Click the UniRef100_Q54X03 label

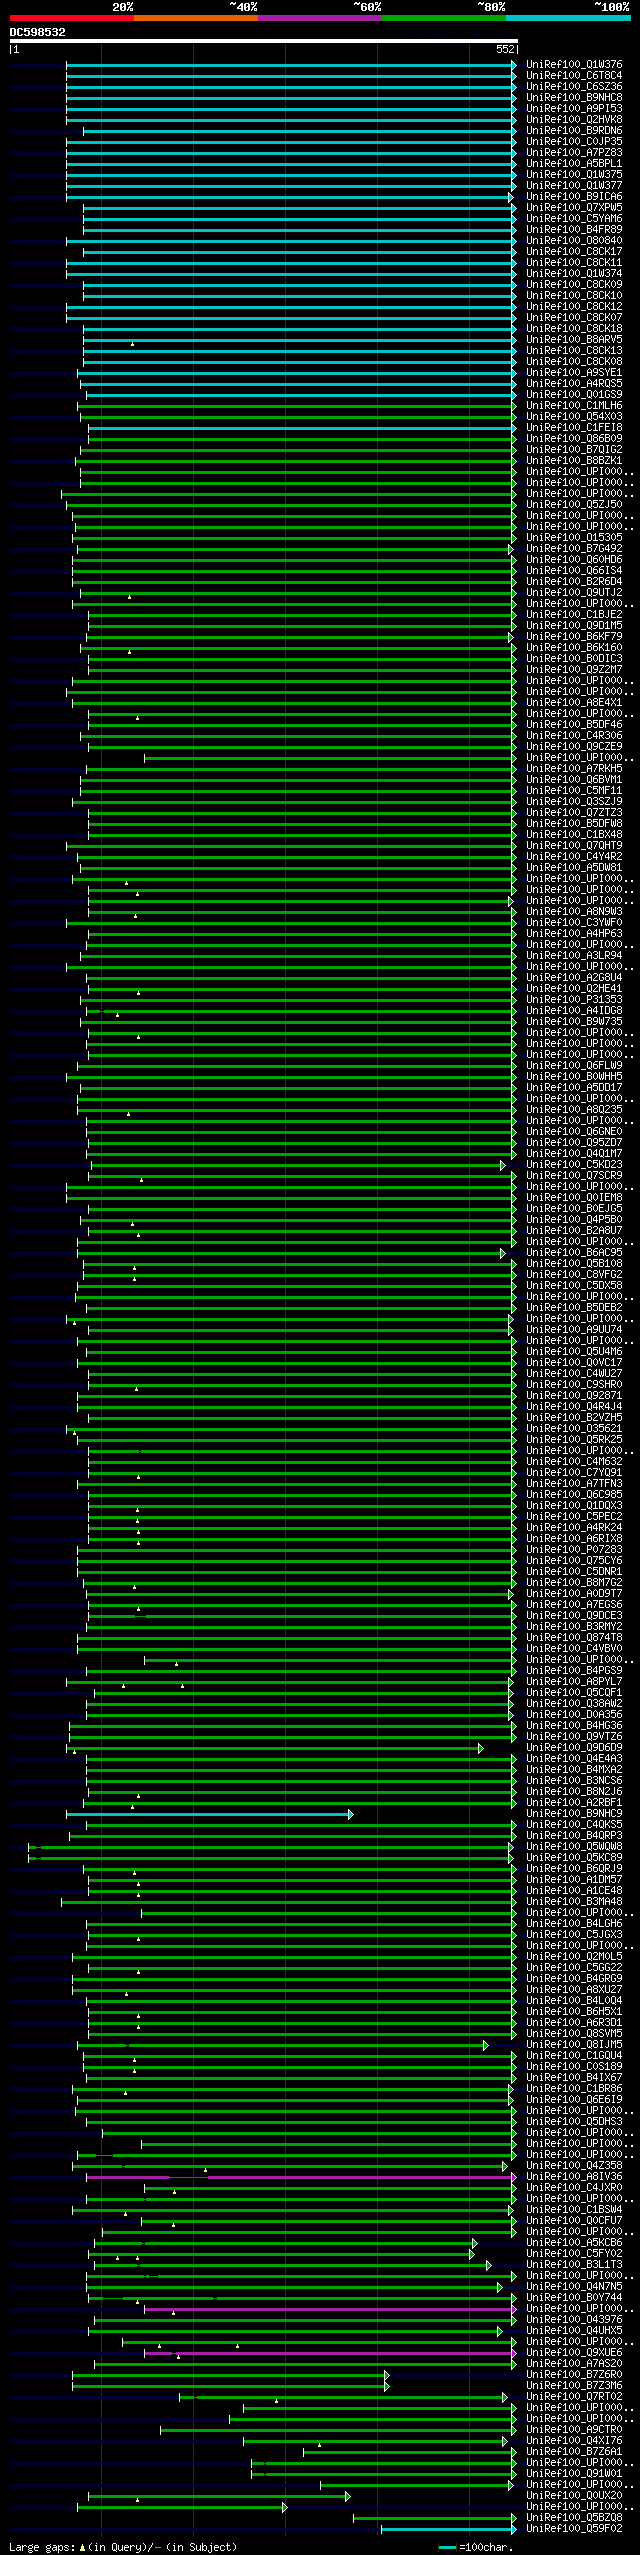tap(574, 416)
